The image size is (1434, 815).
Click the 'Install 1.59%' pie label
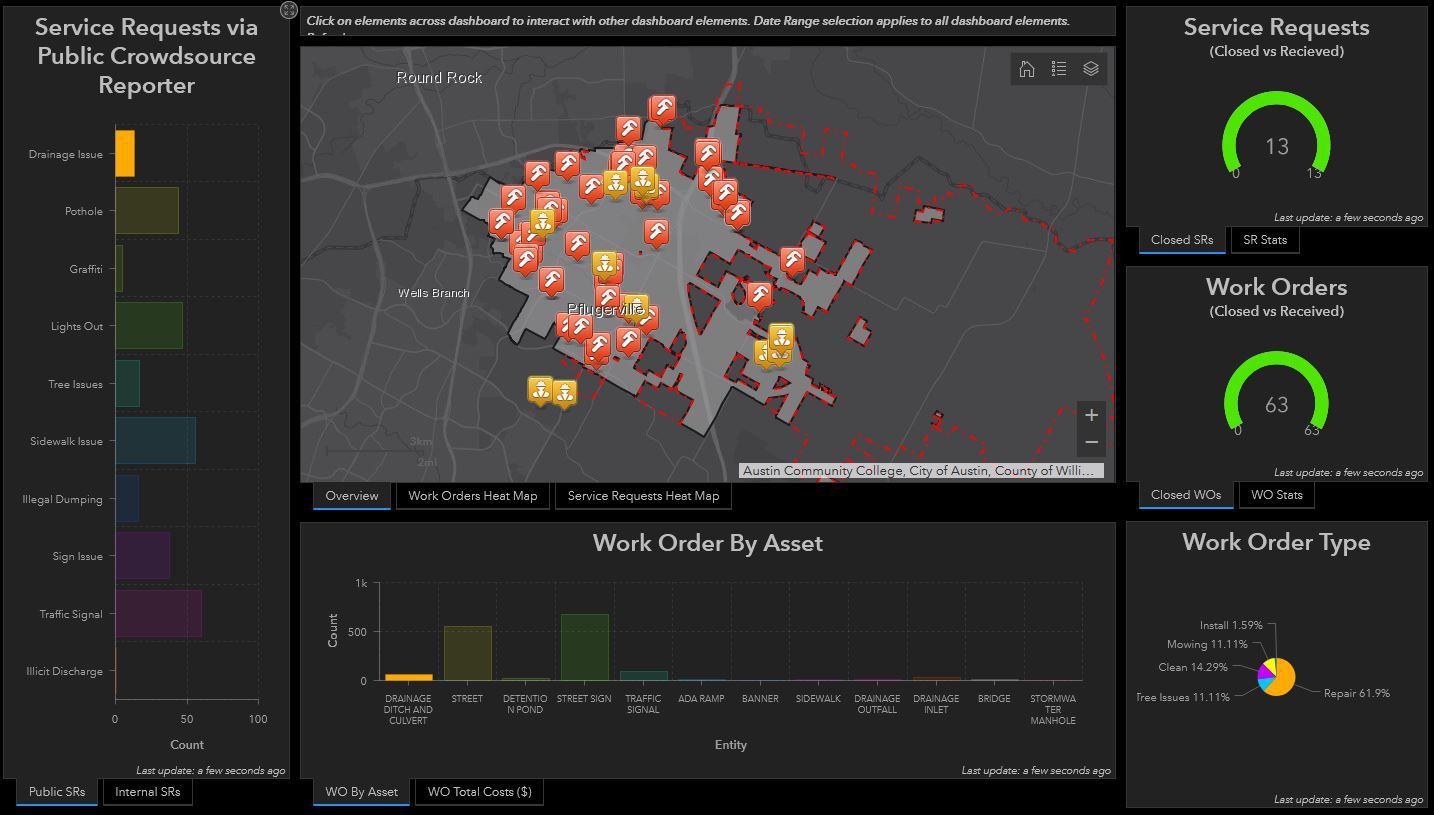pyautogui.click(x=1231, y=625)
